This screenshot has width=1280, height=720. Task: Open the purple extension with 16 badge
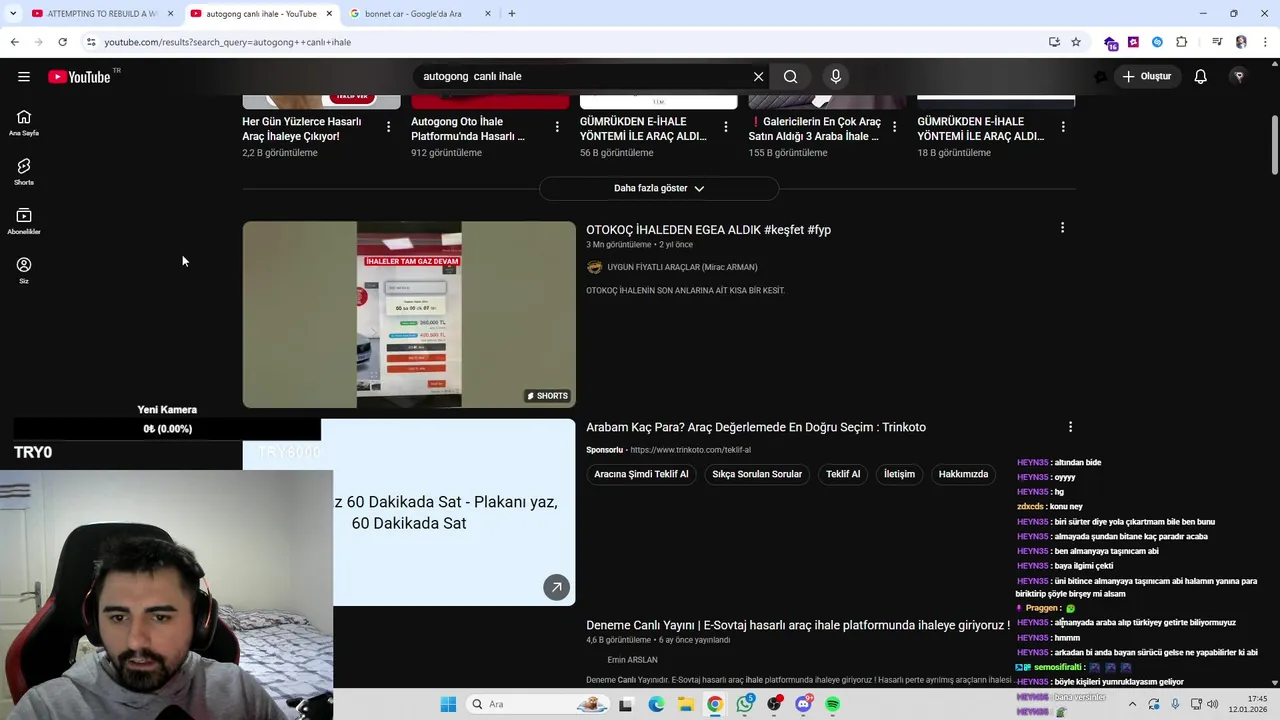click(x=1111, y=43)
